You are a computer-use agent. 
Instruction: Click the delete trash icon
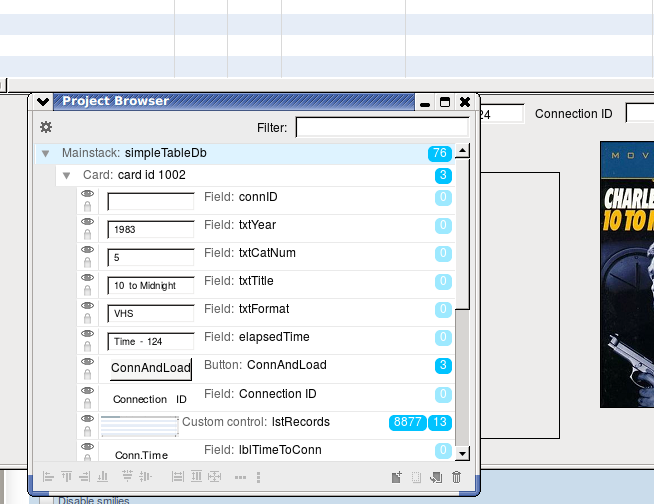pos(457,477)
